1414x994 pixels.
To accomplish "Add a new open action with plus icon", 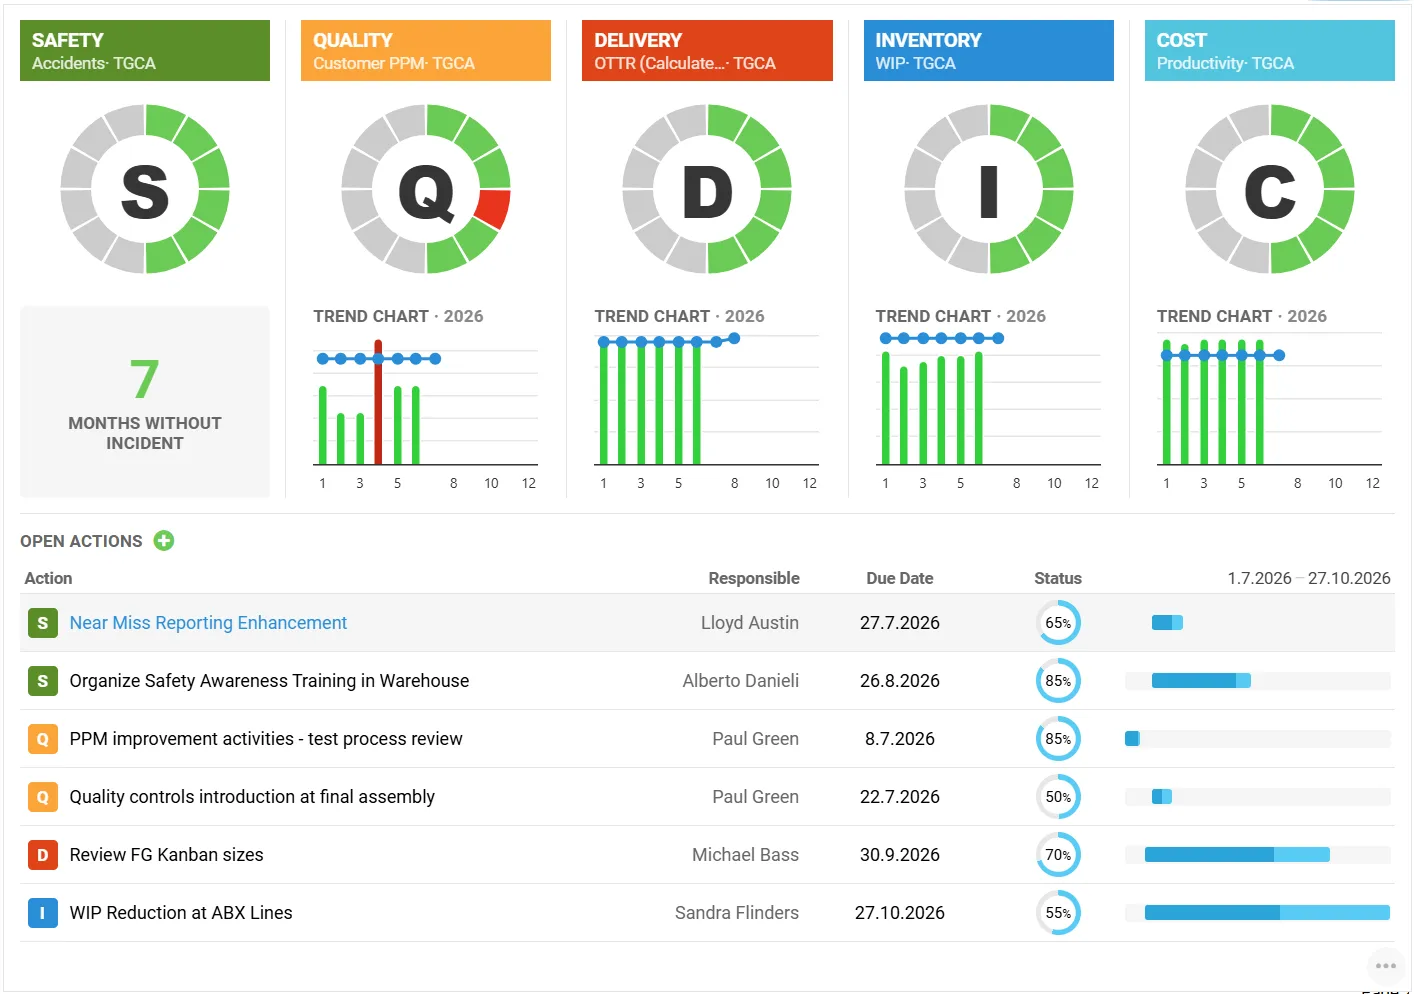I will [x=164, y=541].
